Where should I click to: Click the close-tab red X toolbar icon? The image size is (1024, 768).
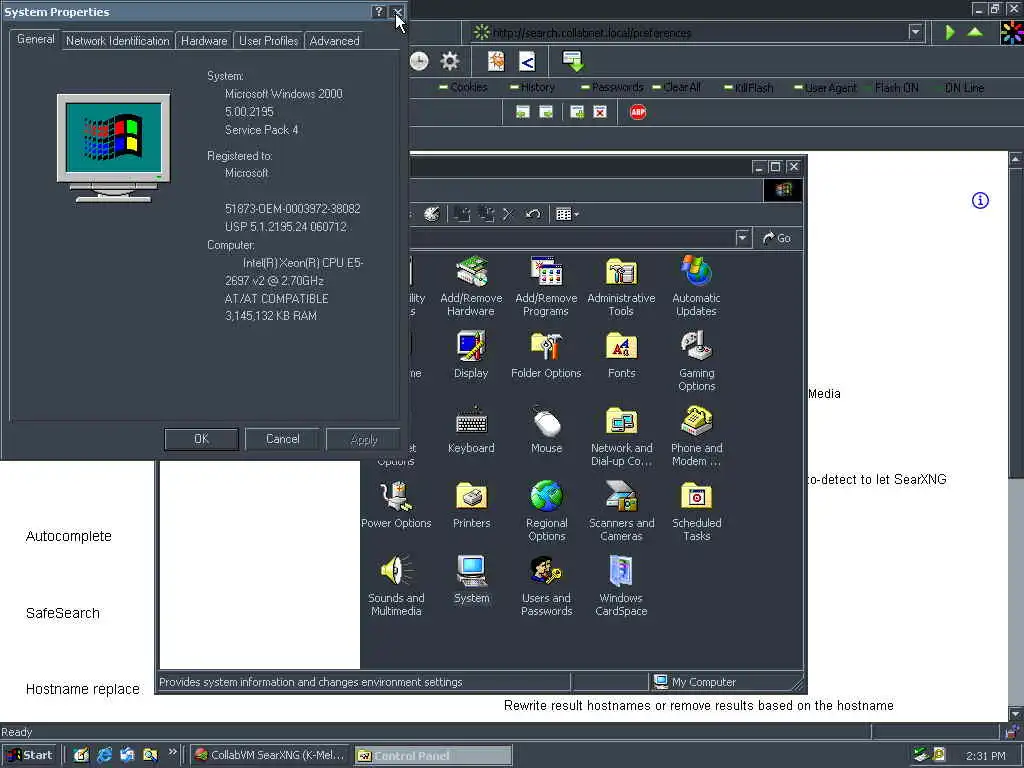[x=600, y=112]
